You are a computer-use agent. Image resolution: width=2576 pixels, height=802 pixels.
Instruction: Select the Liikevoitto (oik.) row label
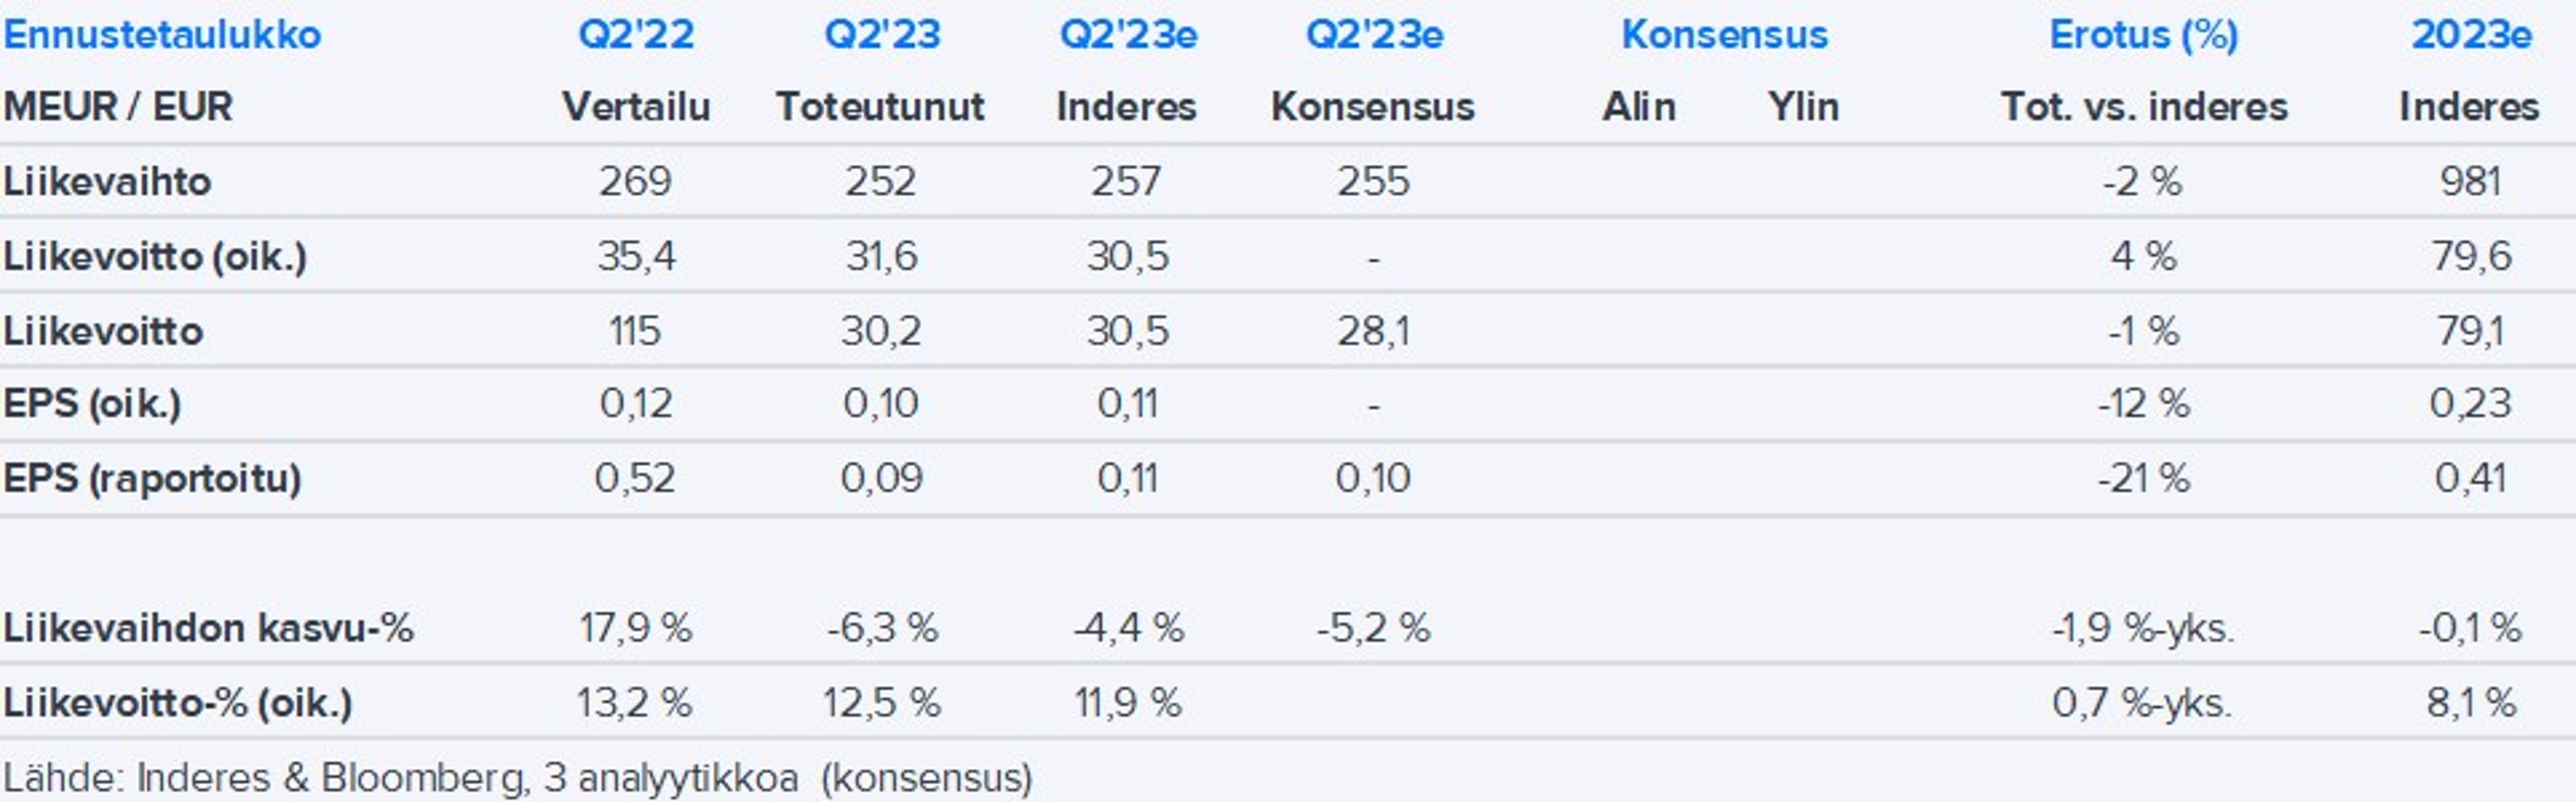[x=155, y=257]
